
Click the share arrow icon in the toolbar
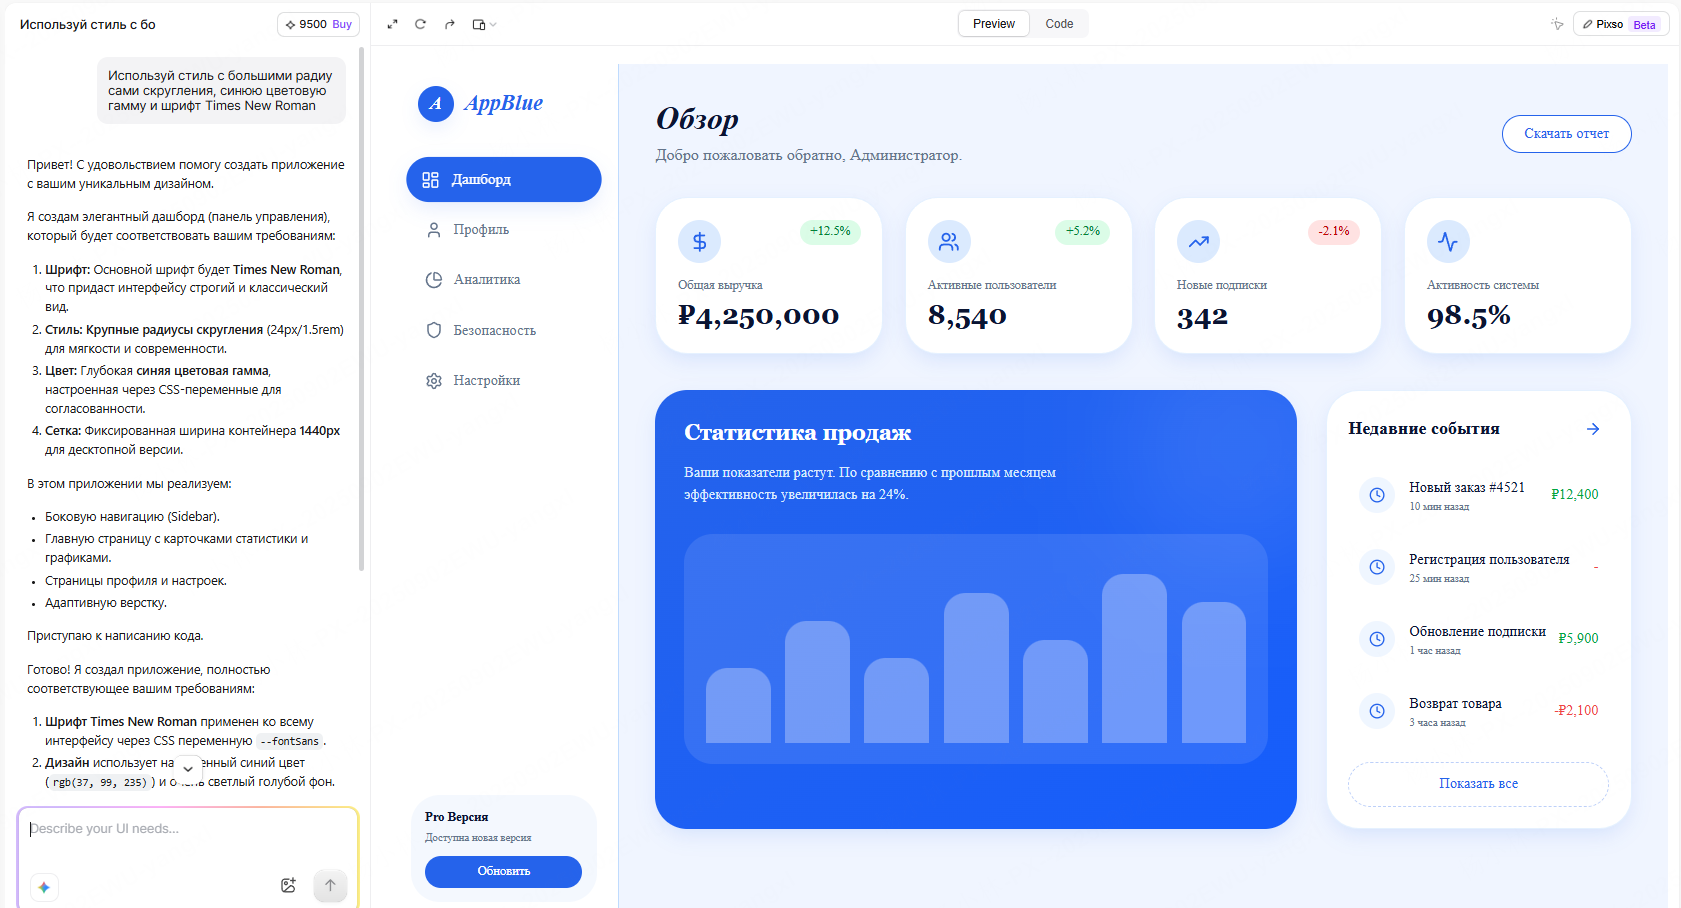tap(450, 24)
